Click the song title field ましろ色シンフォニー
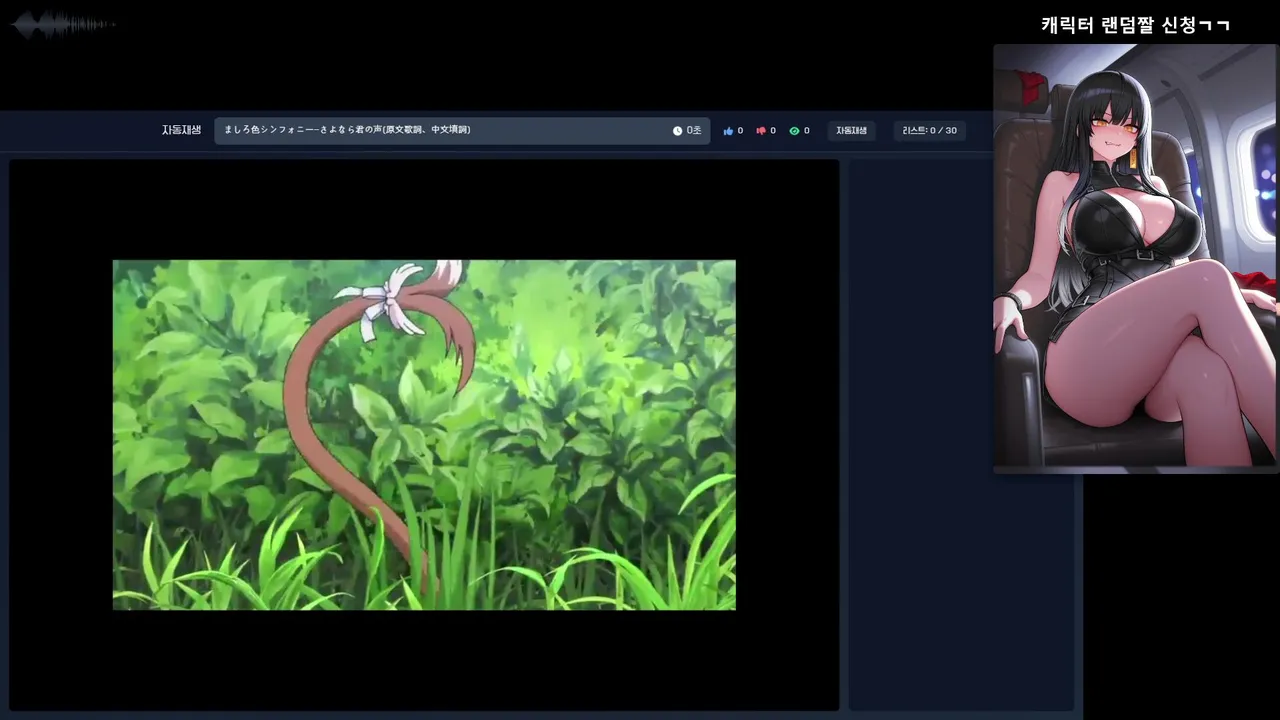Image resolution: width=1280 pixels, height=720 pixels. coord(462,131)
